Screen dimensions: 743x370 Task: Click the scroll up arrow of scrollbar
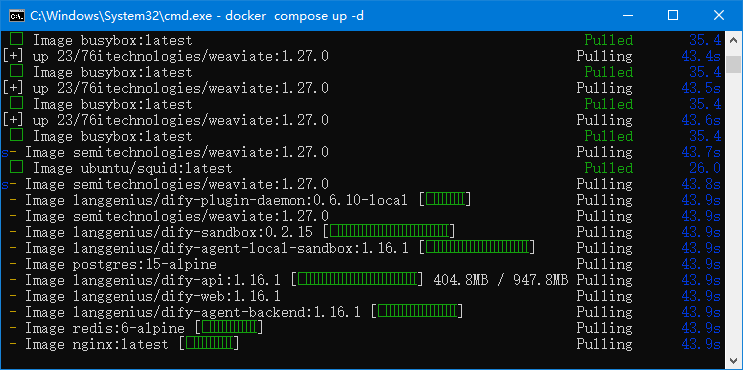(734, 39)
